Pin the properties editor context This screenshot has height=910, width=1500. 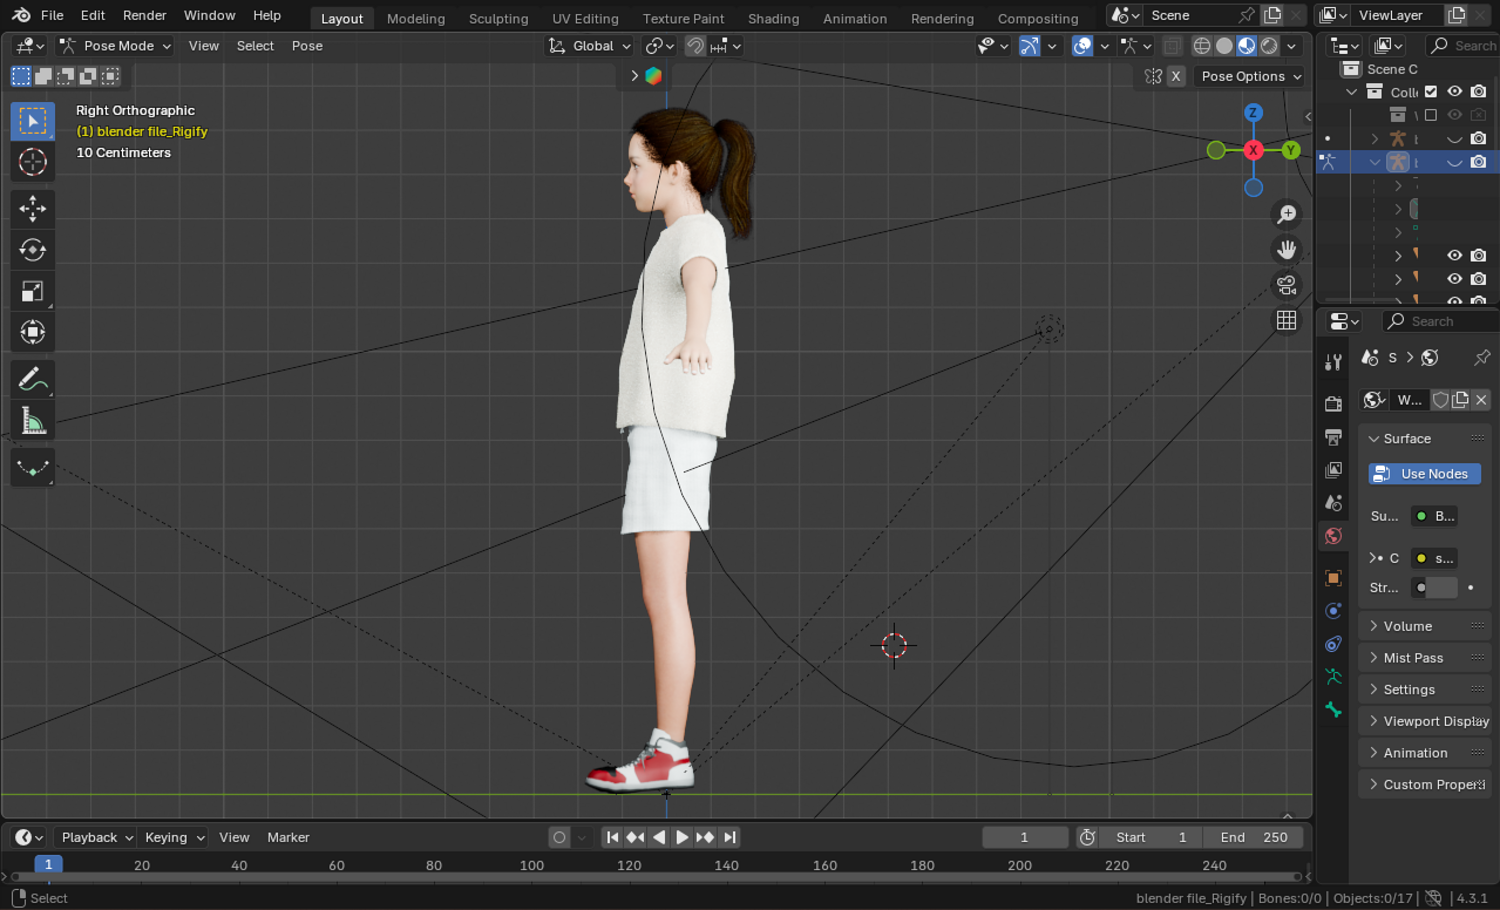[x=1482, y=357]
